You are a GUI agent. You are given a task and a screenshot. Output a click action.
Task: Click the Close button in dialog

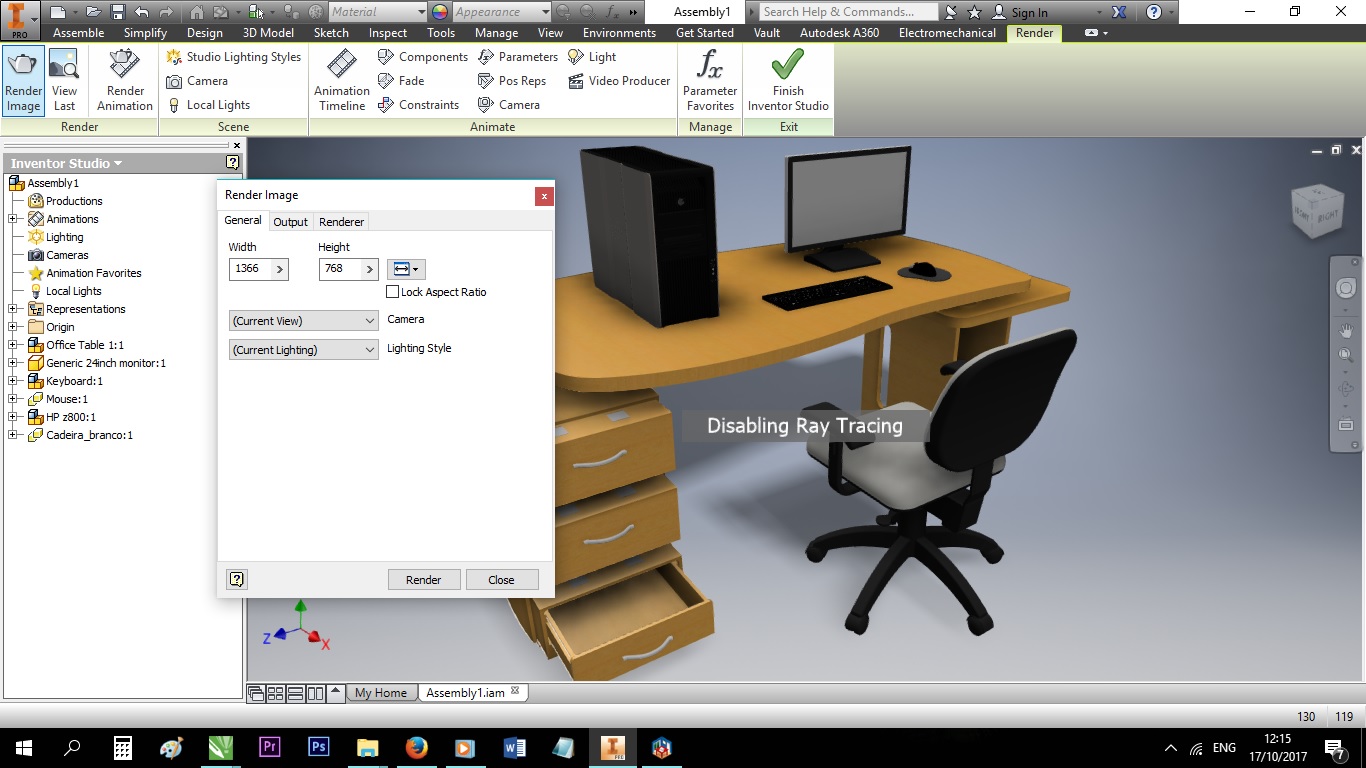click(502, 580)
